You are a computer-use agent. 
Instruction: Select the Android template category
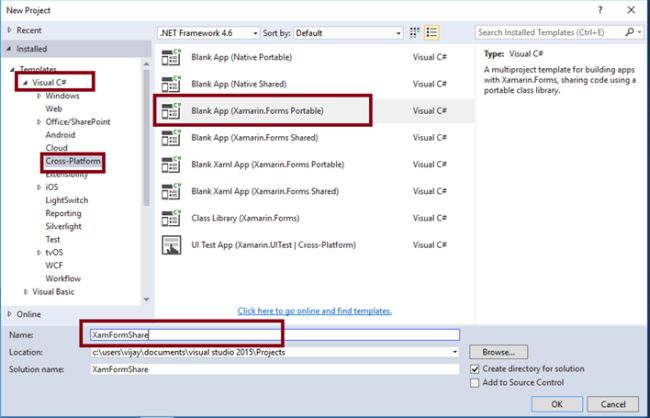click(x=61, y=135)
